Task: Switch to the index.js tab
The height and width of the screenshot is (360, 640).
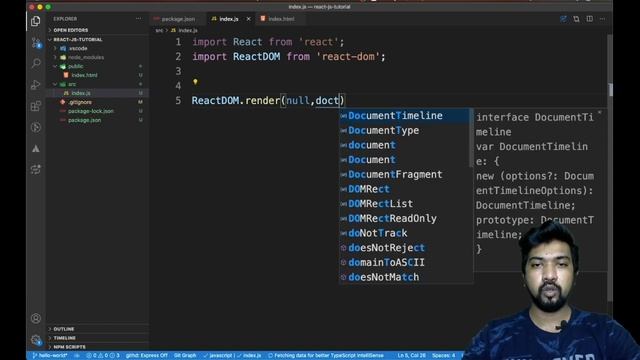Action: click(229, 19)
